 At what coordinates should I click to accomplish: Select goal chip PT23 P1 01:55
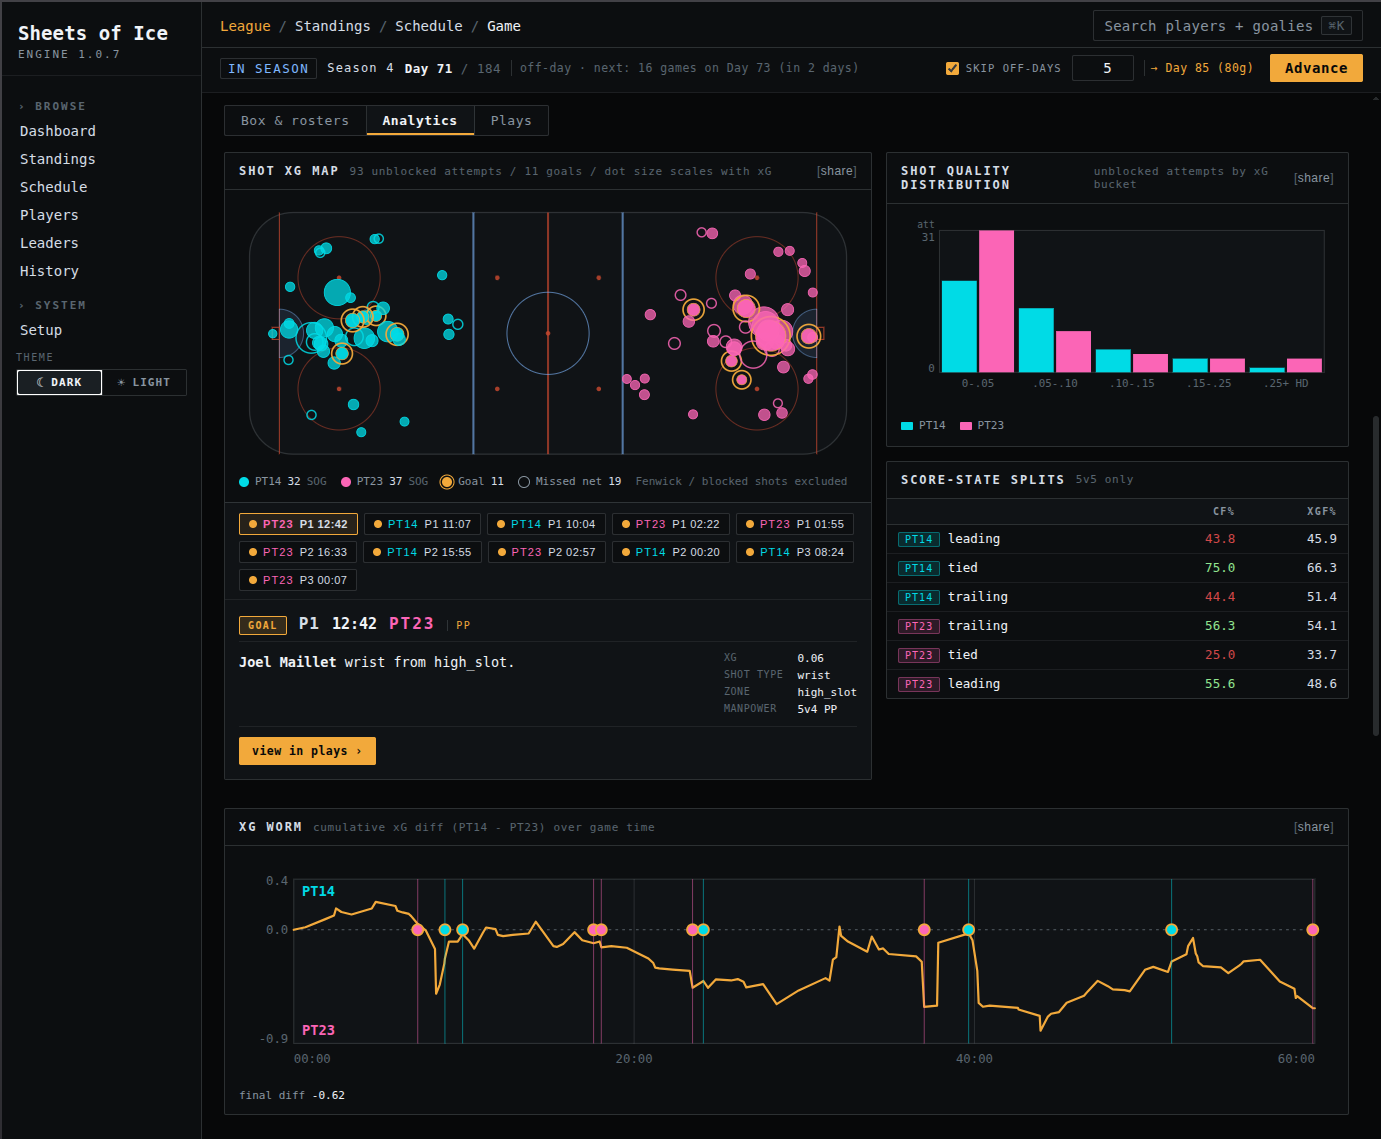(794, 524)
